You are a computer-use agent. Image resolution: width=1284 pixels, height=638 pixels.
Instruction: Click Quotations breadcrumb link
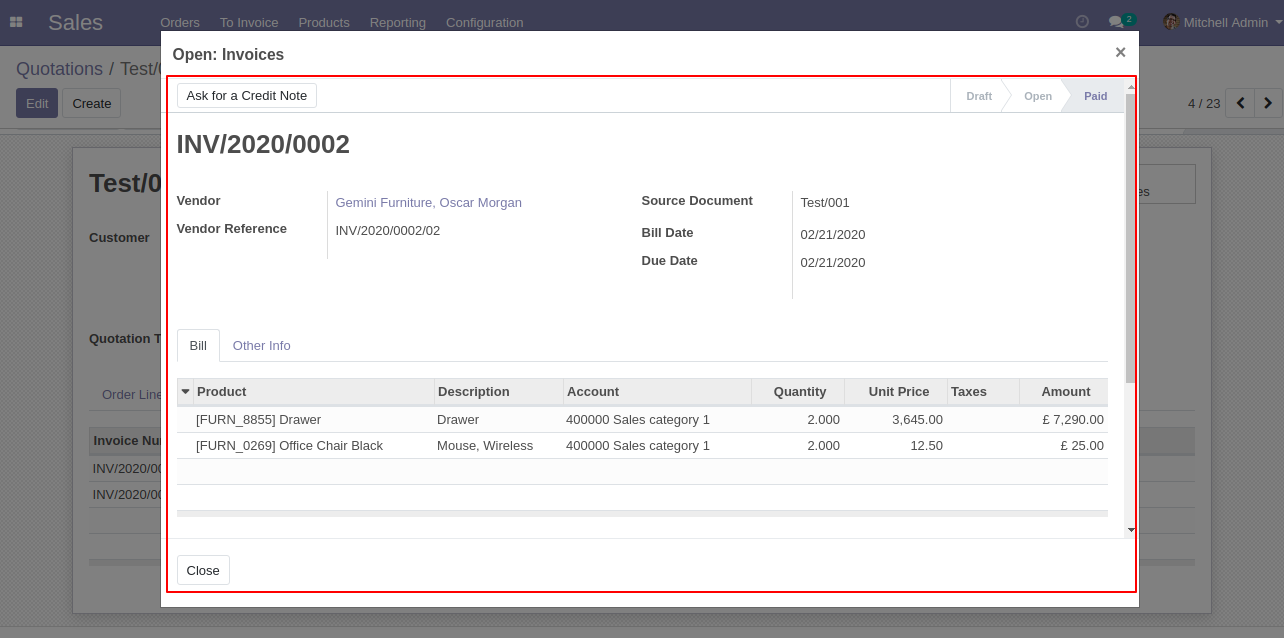(59, 69)
